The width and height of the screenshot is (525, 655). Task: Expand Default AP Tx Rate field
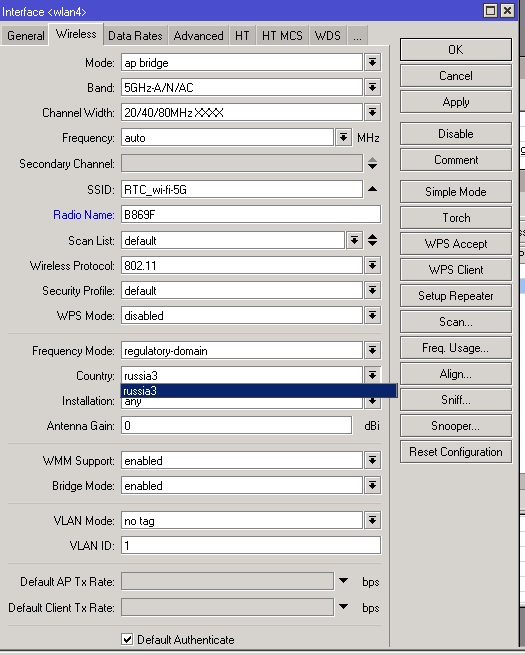343,581
